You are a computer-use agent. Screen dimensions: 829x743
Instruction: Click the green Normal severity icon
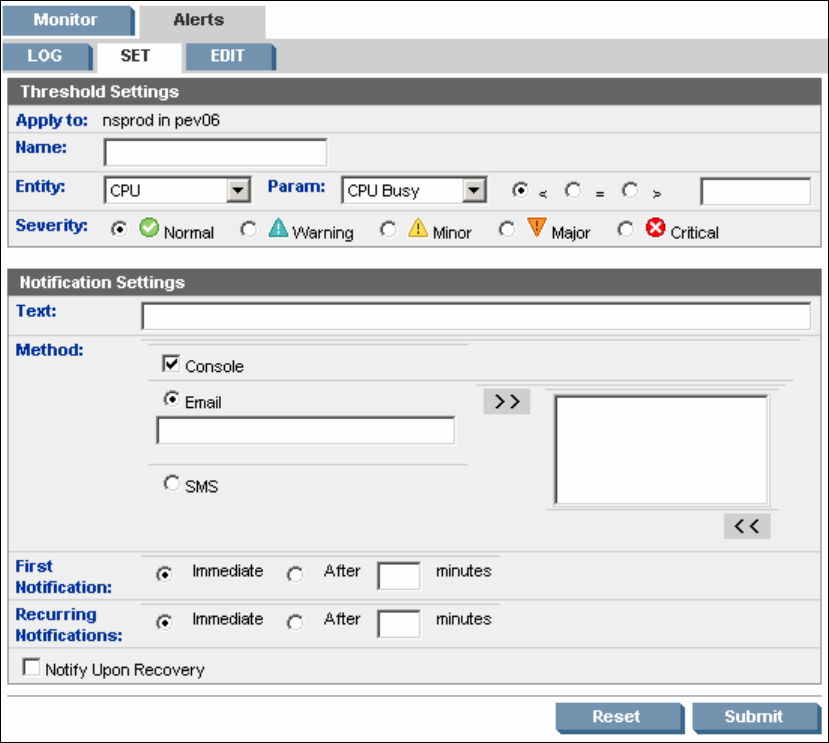[x=149, y=229]
